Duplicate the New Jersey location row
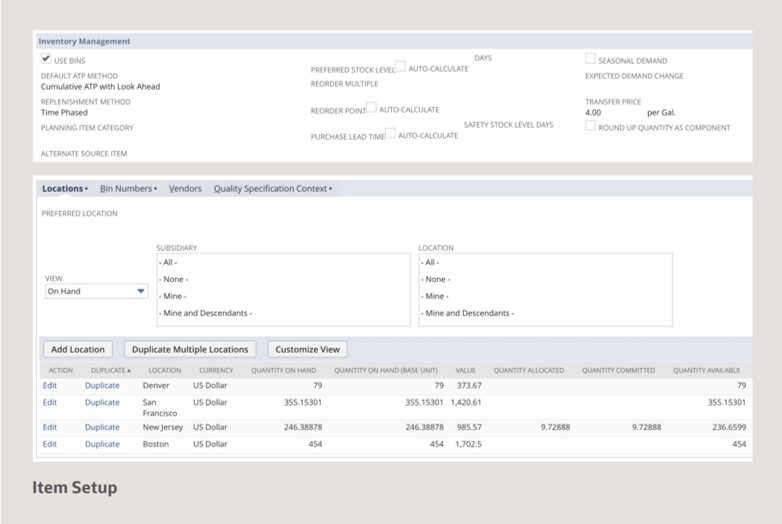782x524 pixels. 102,427
